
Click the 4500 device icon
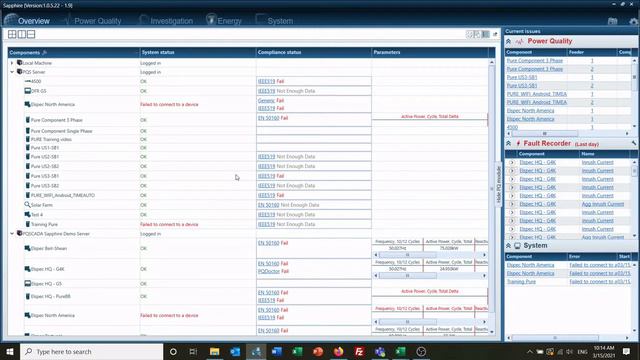pos(27,81)
